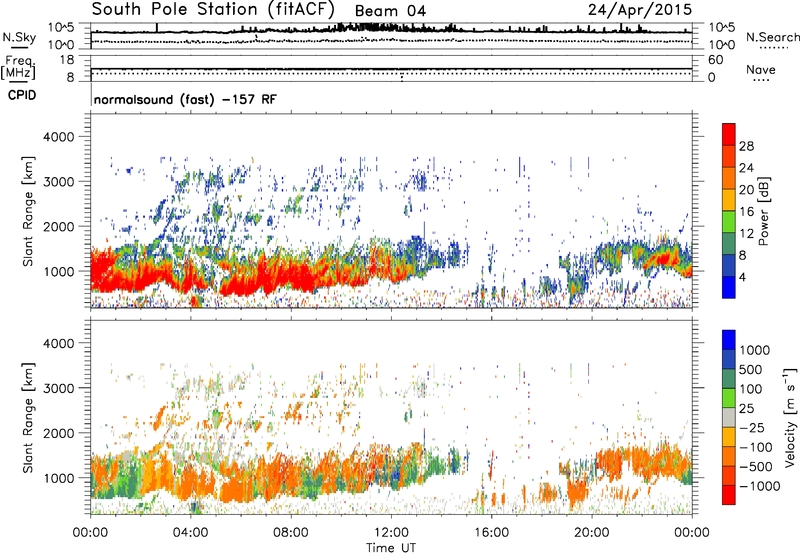Click the -1000 label on velocity colorbar
Image resolution: width=800 pixels, height=554 pixels.
tap(759, 486)
